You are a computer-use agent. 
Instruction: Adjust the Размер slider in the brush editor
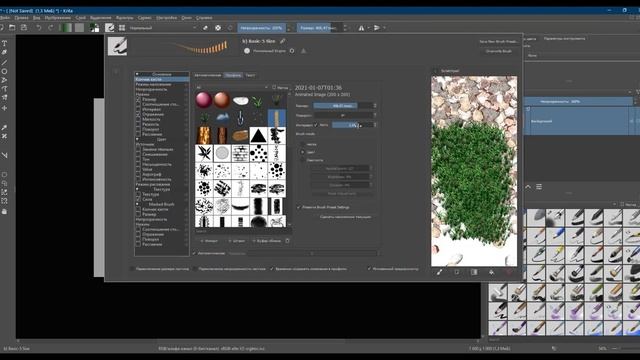(x=342, y=106)
